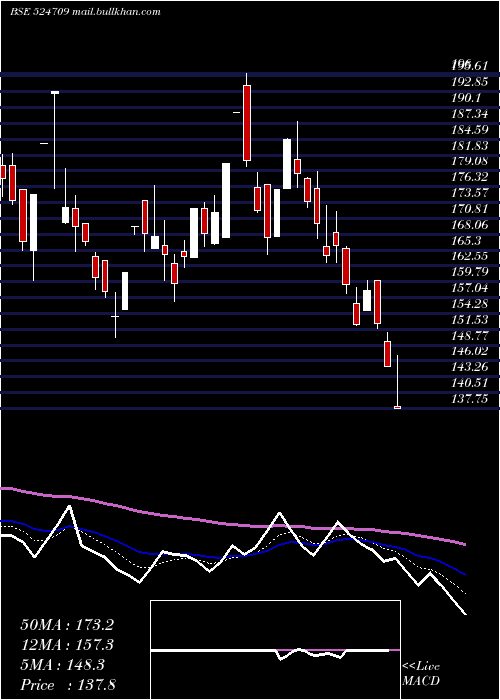This screenshot has height=700, width=500.
Task: Click the '12MA : 157.3' readout
Action: tap(67, 645)
